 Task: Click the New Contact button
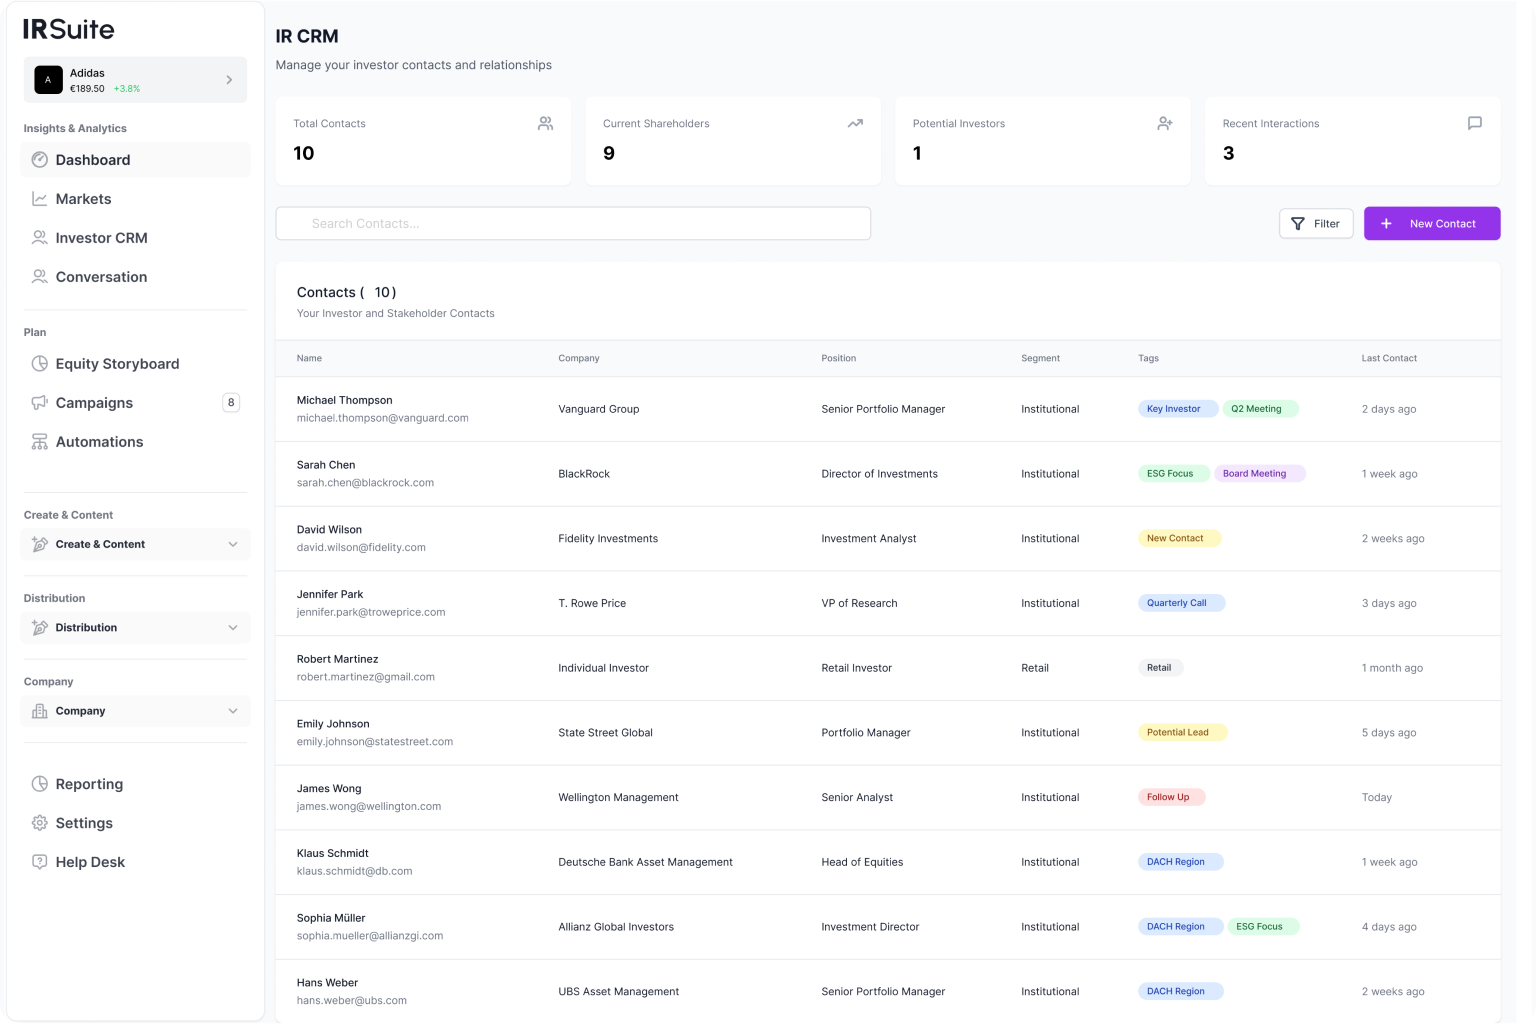tap(1432, 223)
